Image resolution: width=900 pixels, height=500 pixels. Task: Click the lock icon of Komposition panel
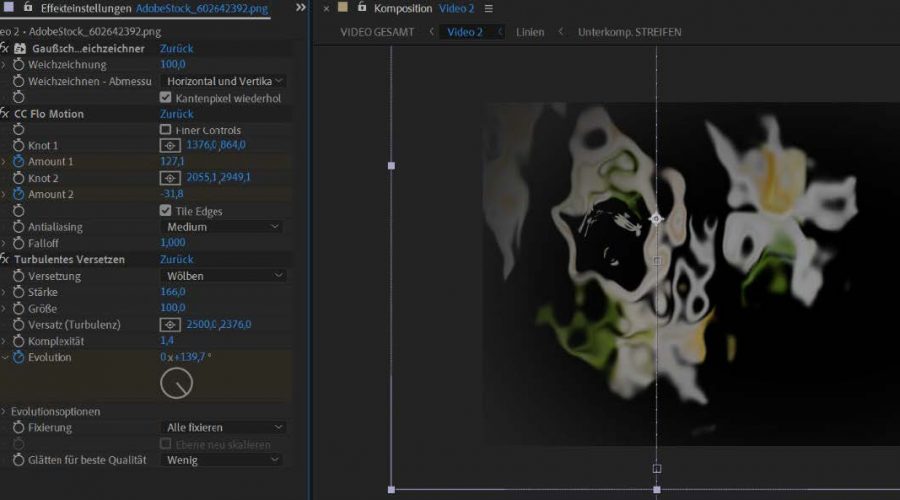point(361,8)
